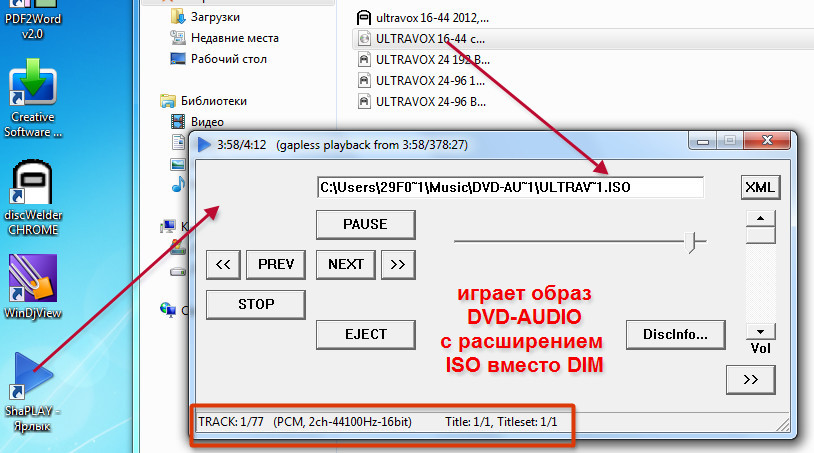
Task: Open the XML button in the player
Action: coord(760,187)
